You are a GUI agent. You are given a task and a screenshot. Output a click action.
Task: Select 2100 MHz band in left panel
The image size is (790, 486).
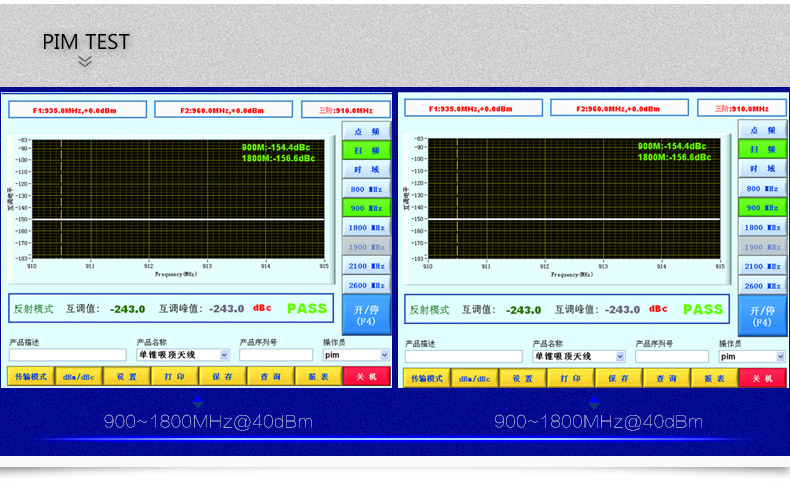click(x=366, y=266)
